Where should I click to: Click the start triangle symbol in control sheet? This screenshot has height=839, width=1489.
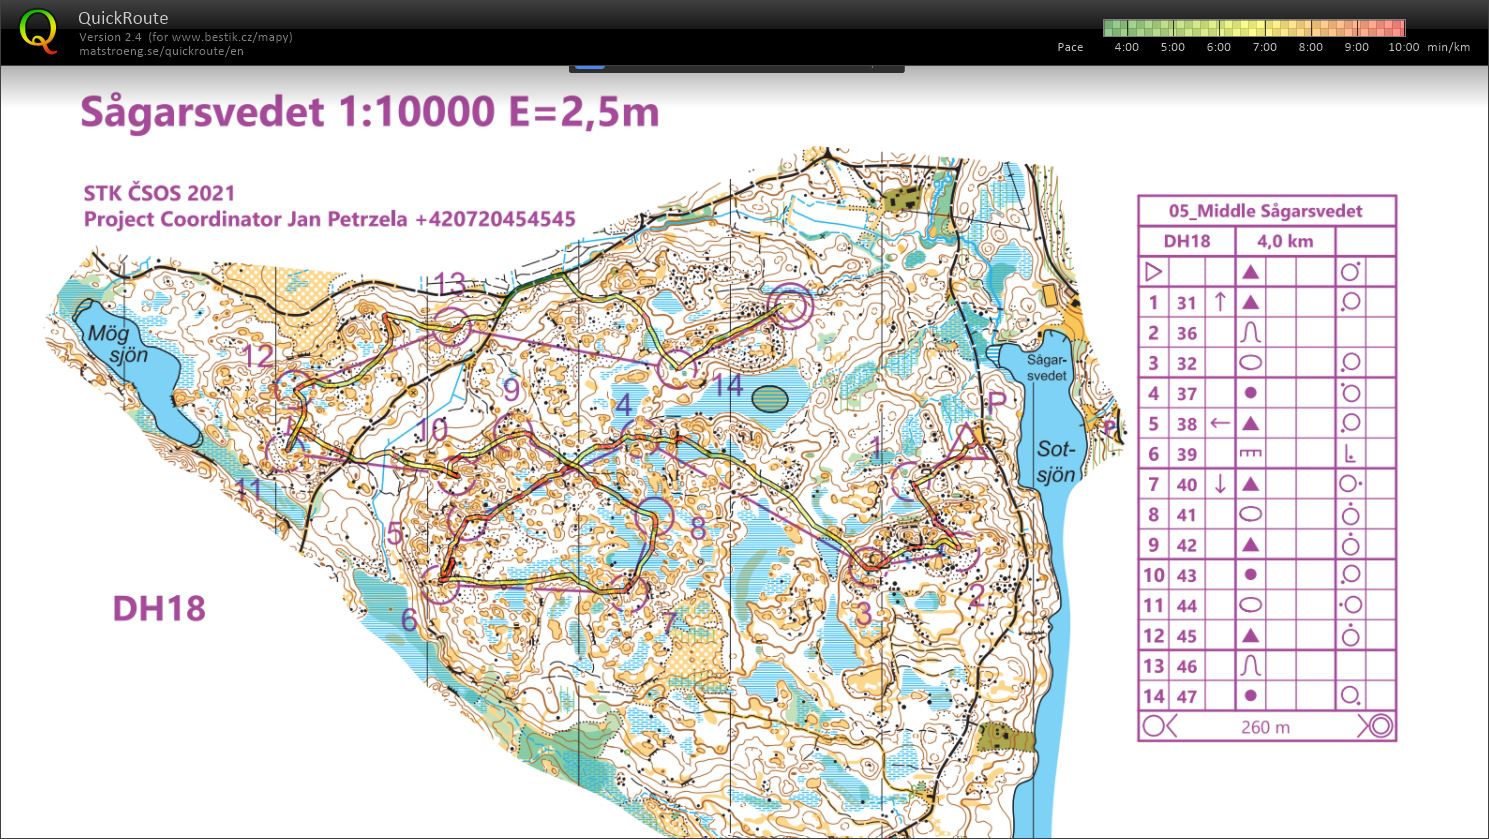coord(1153,272)
